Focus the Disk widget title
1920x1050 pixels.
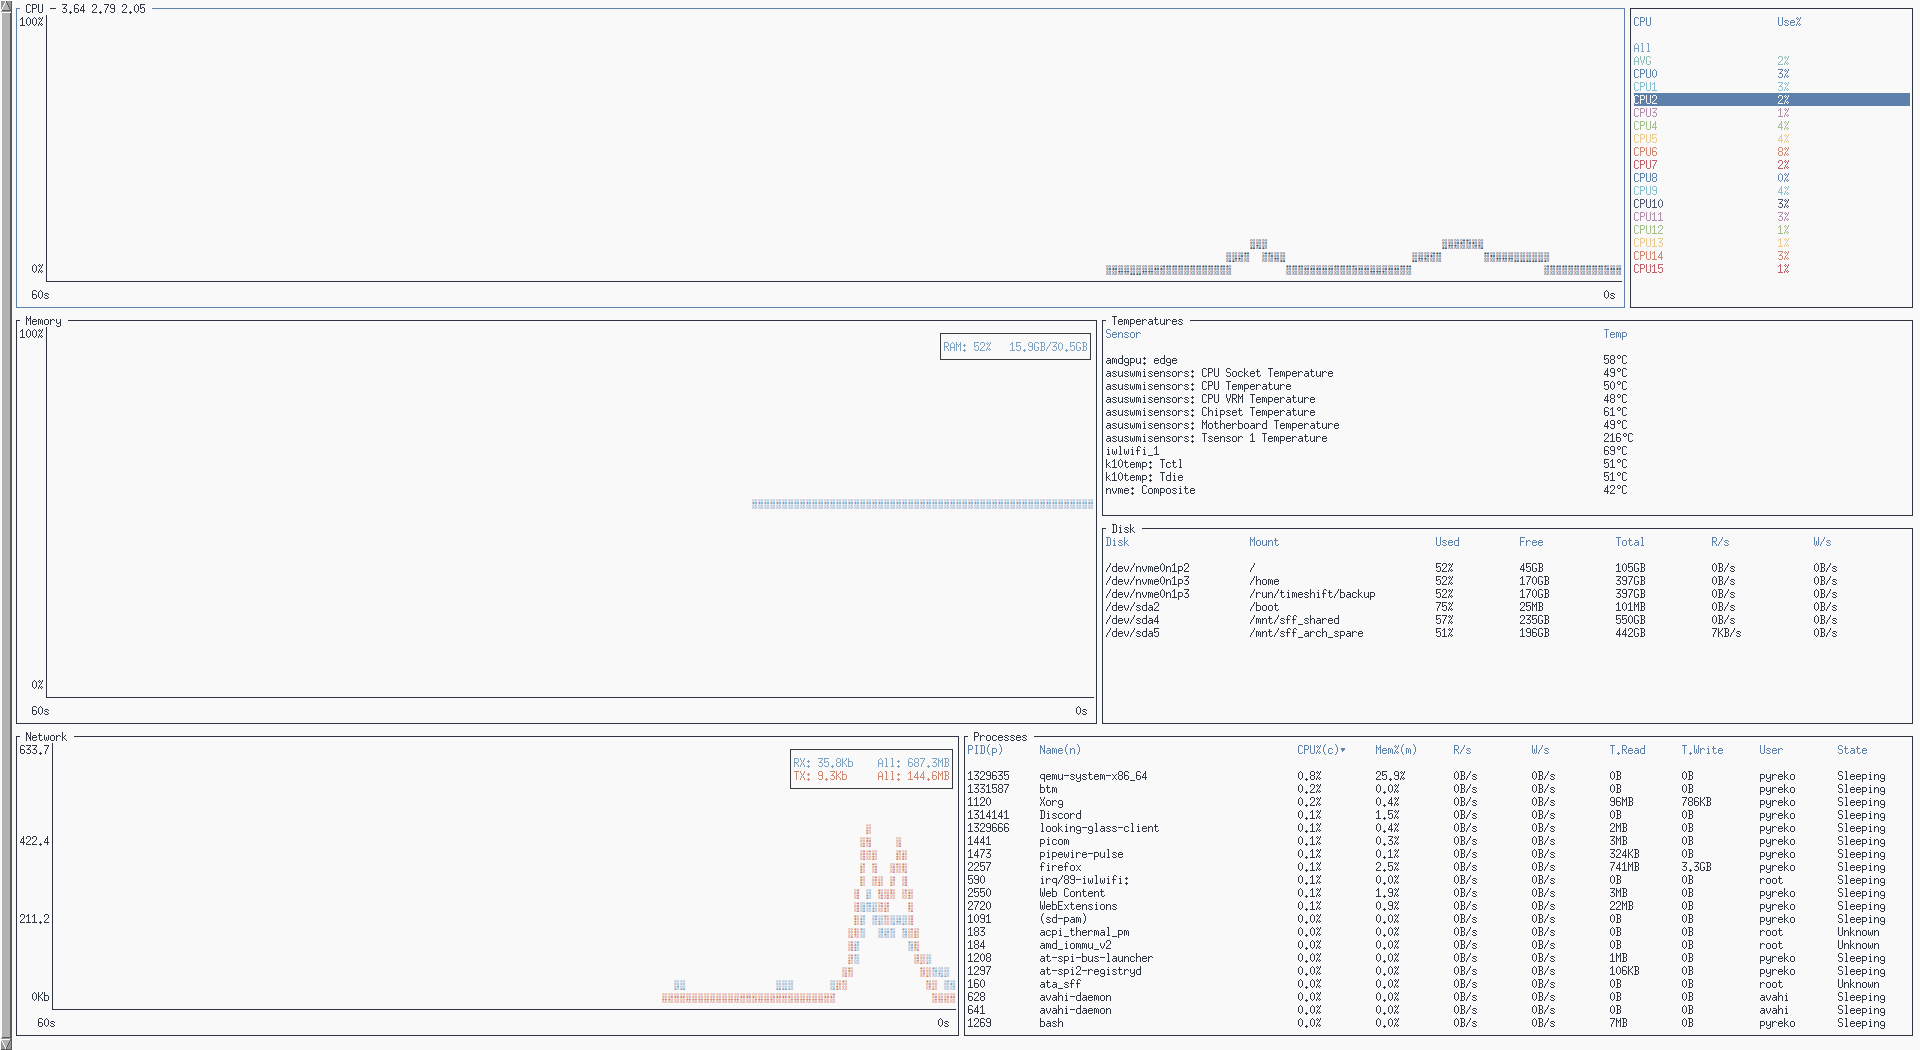[1123, 529]
